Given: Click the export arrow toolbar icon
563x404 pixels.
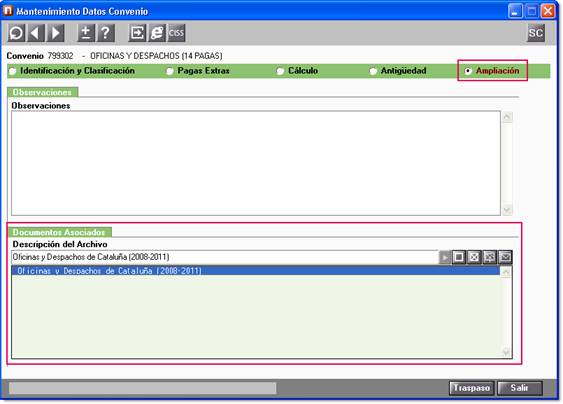Looking at the screenshot, I should tap(137, 33).
